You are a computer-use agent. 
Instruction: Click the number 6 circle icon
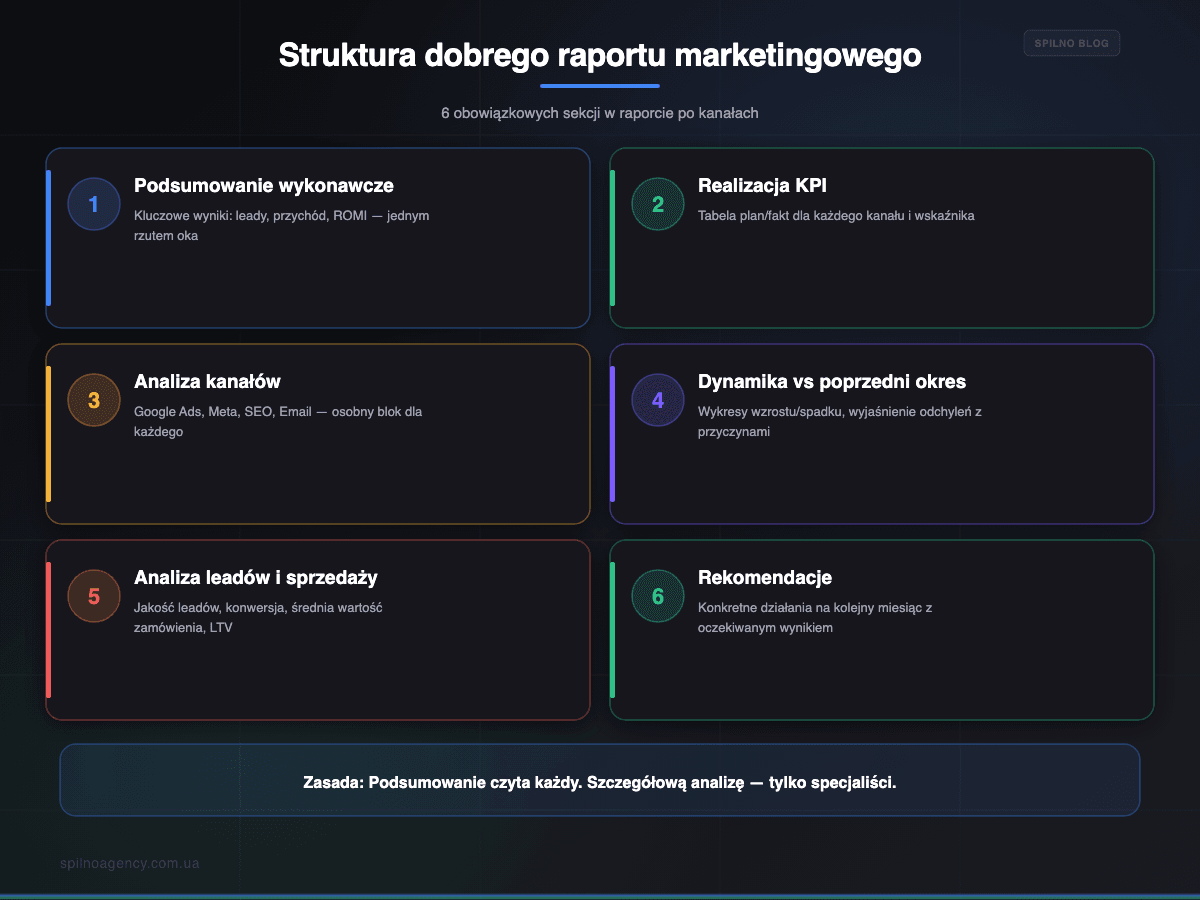point(658,596)
